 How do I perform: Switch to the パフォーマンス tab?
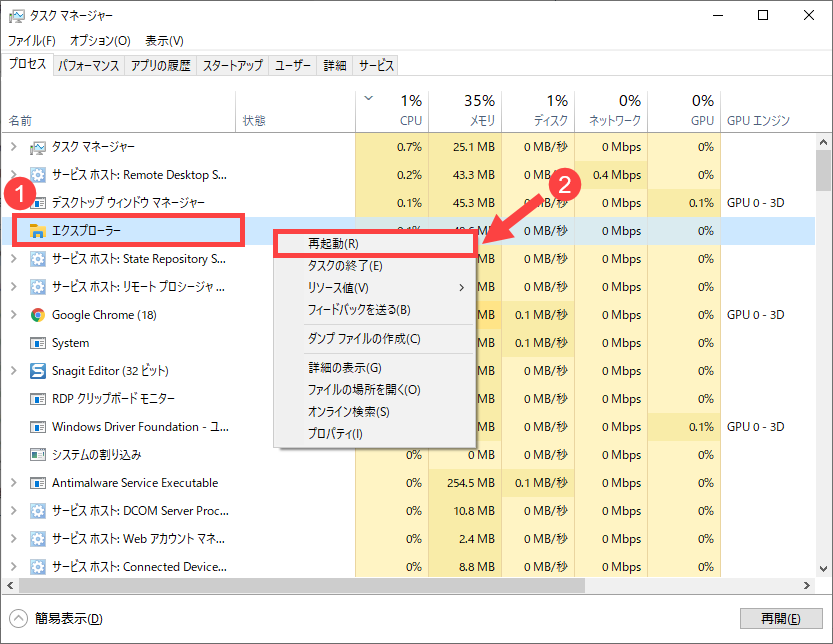point(90,64)
